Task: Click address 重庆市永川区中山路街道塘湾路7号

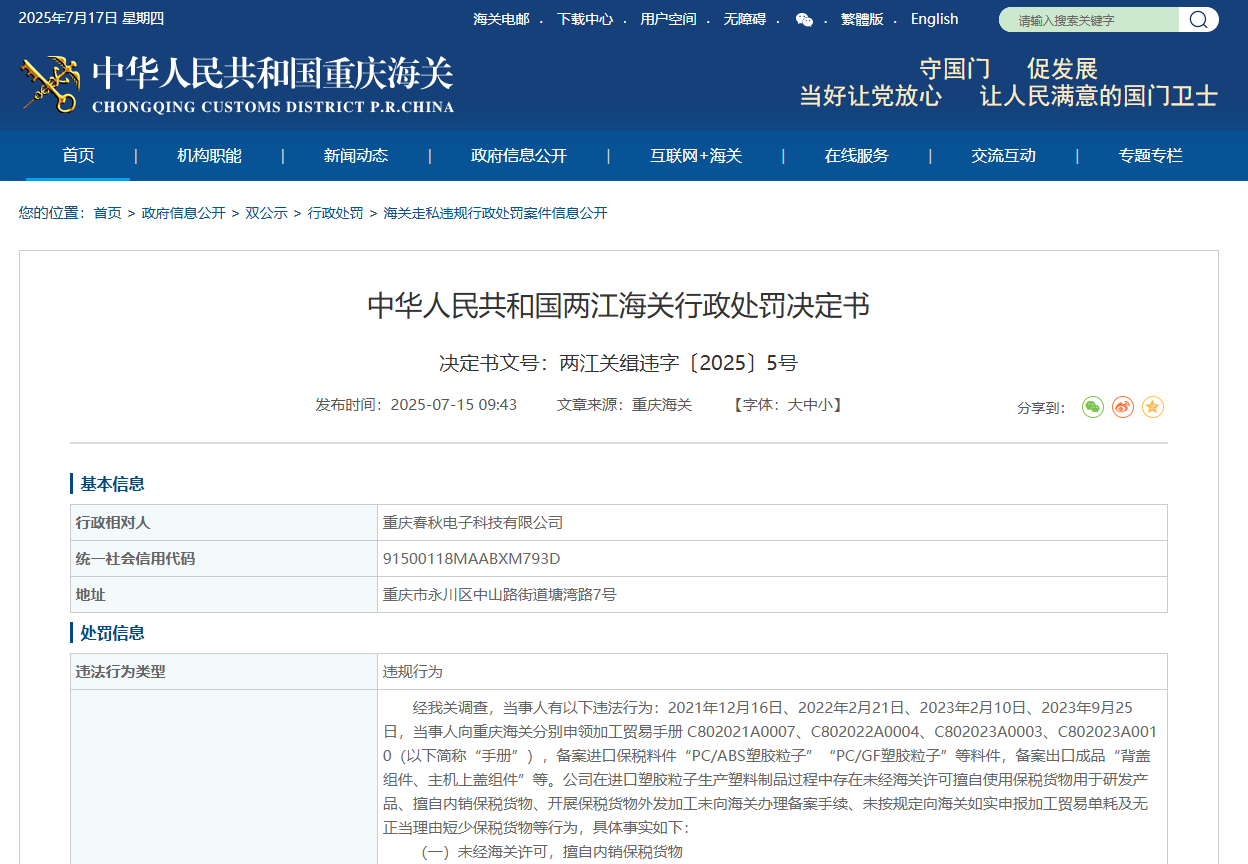Action: 500,595
